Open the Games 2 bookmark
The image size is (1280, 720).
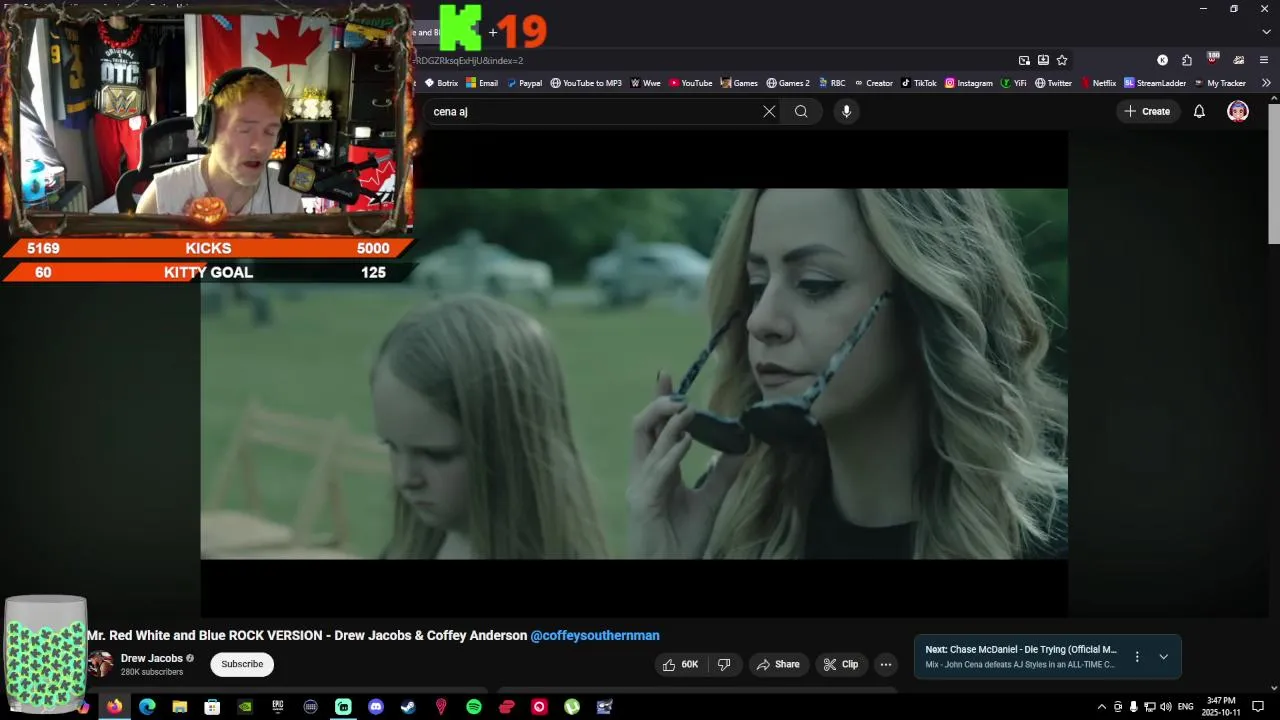(788, 83)
